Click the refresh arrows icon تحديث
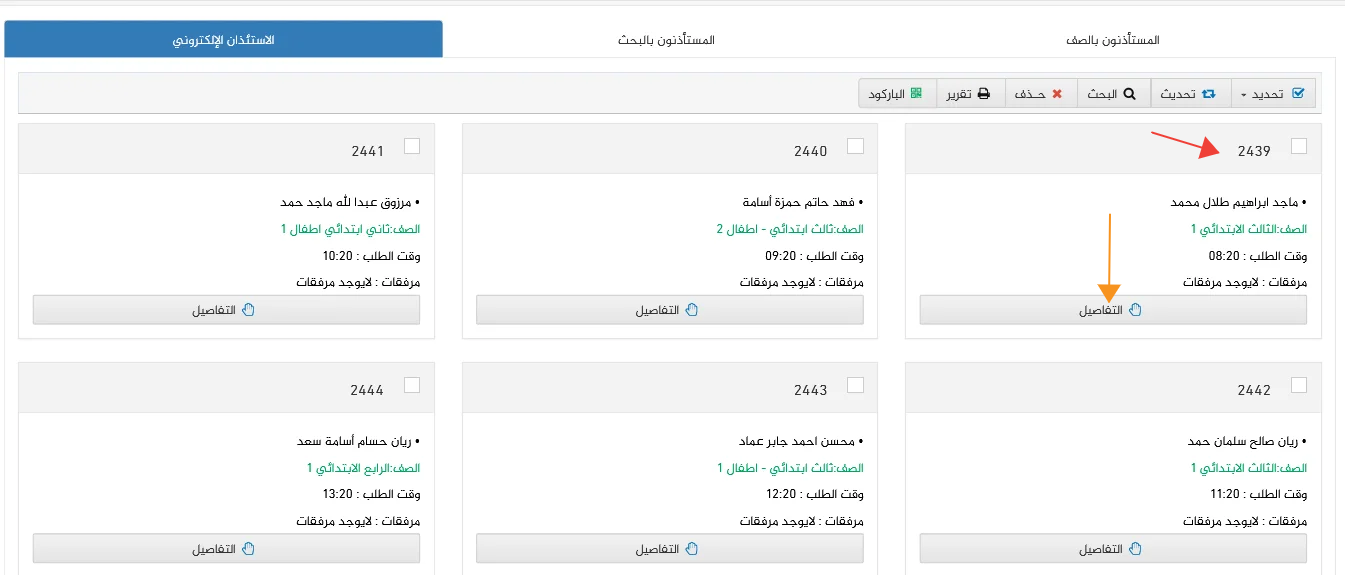Image resolution: width=1345 pixels, height=575 pixels. (x=1208, y=94)
